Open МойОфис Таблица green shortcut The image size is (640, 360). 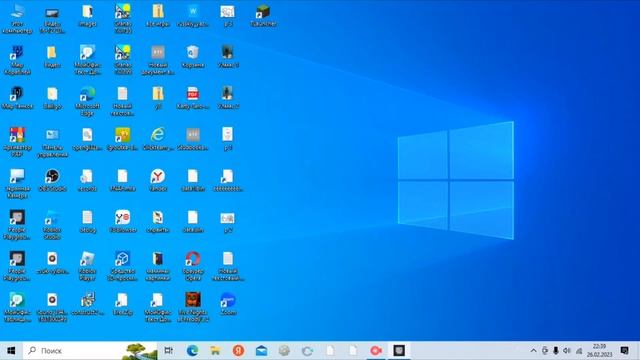coord(17,307)
